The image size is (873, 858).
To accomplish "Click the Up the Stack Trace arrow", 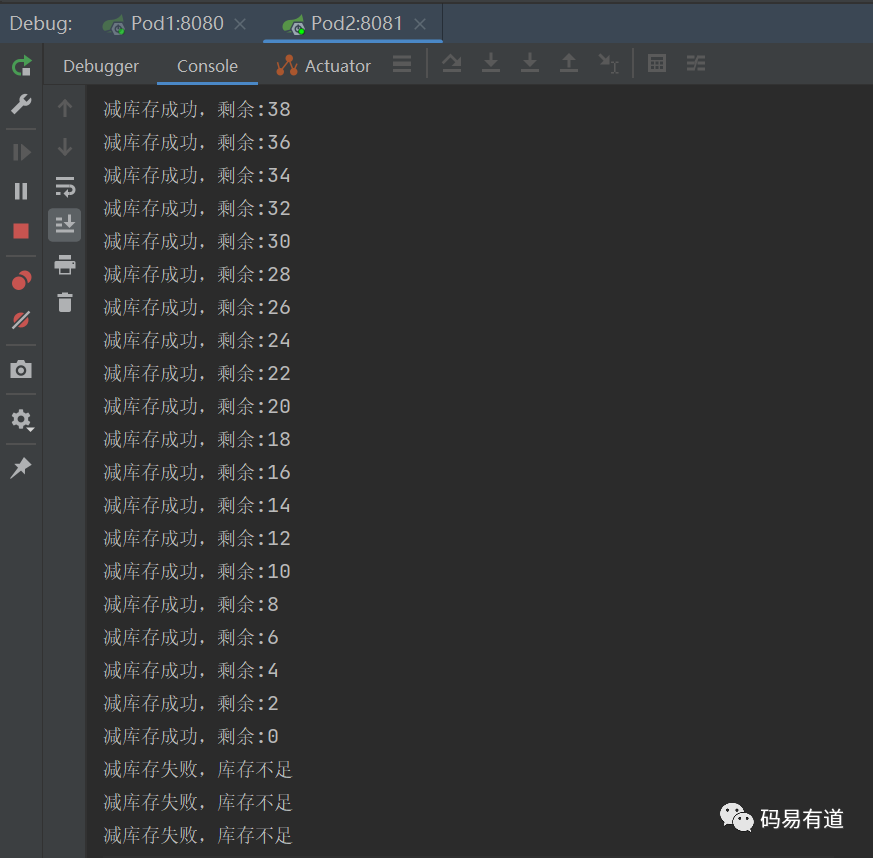I will [x=65, y=107].
